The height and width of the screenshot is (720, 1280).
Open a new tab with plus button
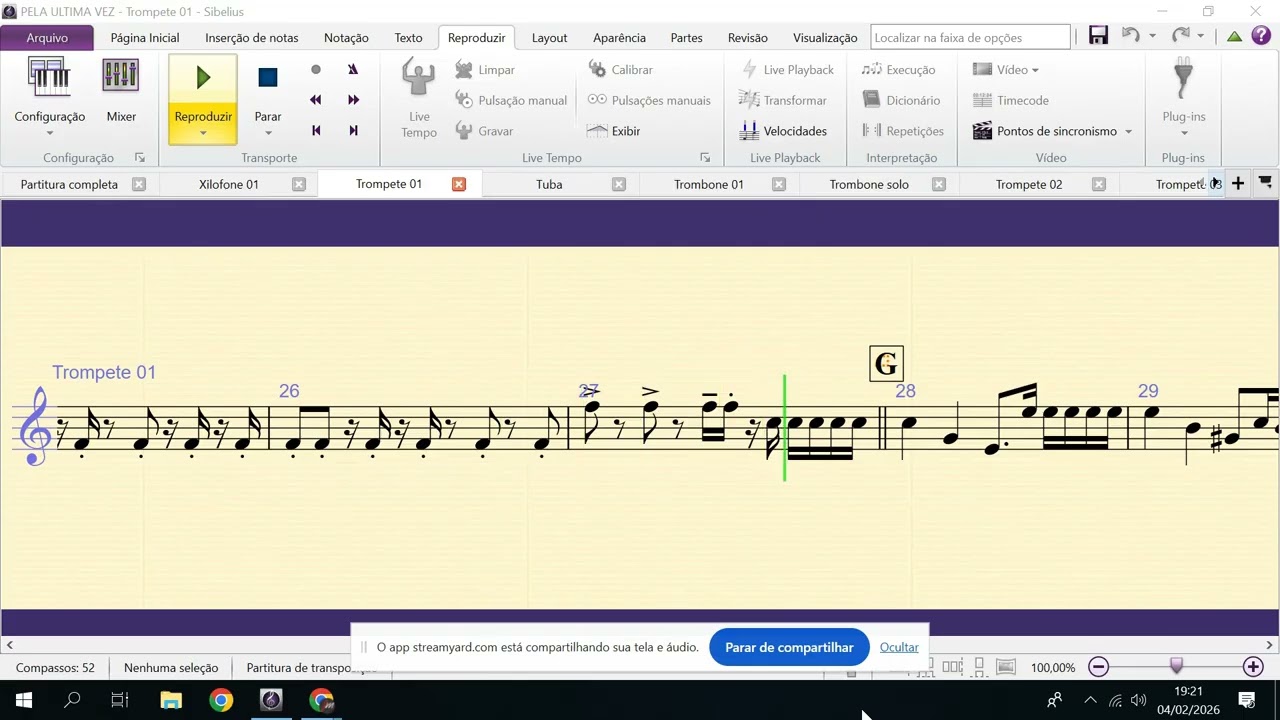[1238, 183]
